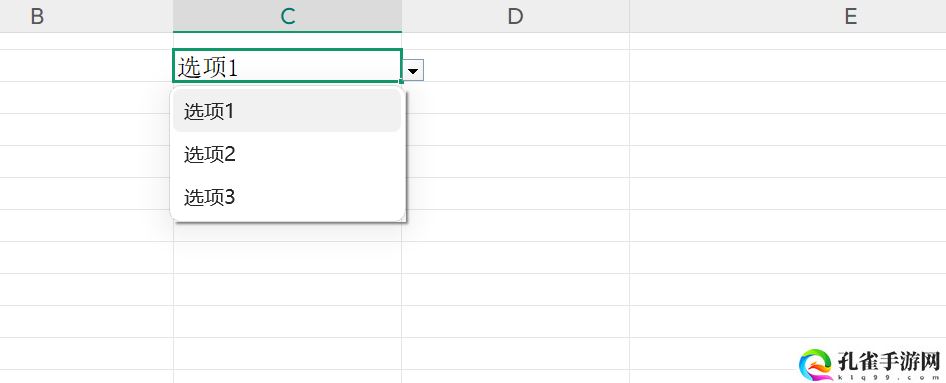Image resolution: width=946 pixels, height=383 pixels.
Task: Select column E cell beside the 选项1 list entry
Action: point(788,98)
